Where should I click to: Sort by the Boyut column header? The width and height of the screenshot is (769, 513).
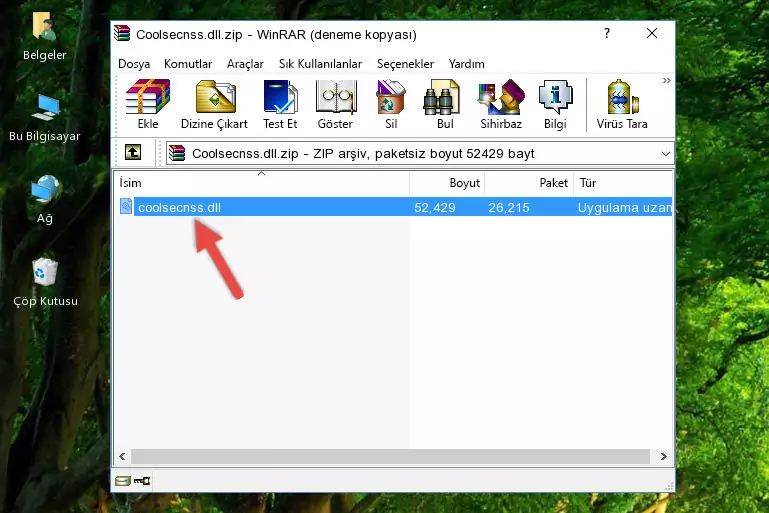tap(447, 183)
